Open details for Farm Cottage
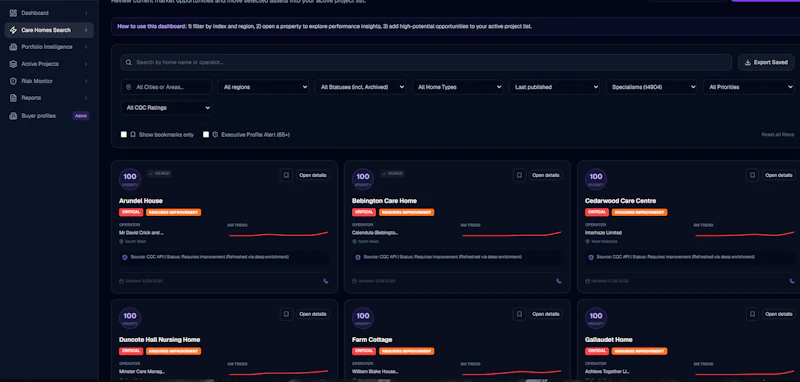 [546, 314]
